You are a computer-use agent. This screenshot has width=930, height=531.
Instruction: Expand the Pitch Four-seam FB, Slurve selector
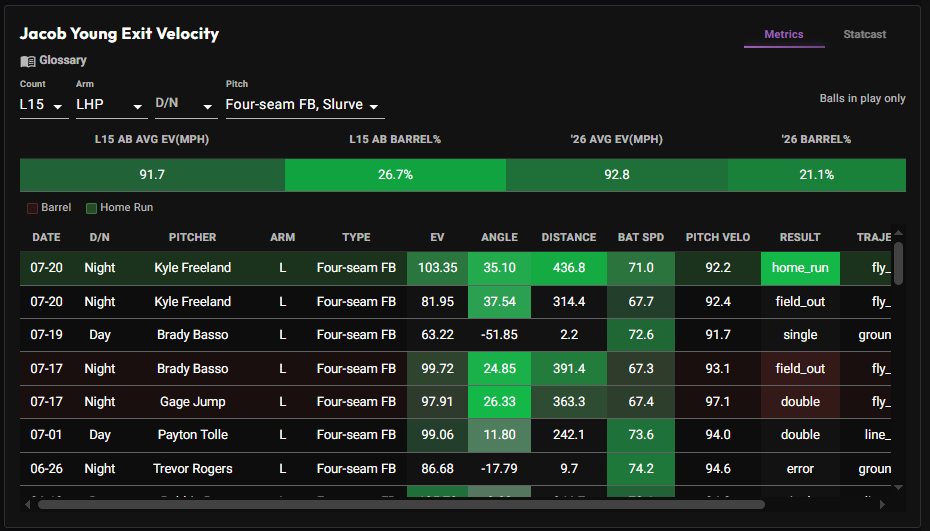(x=305, y=105)
